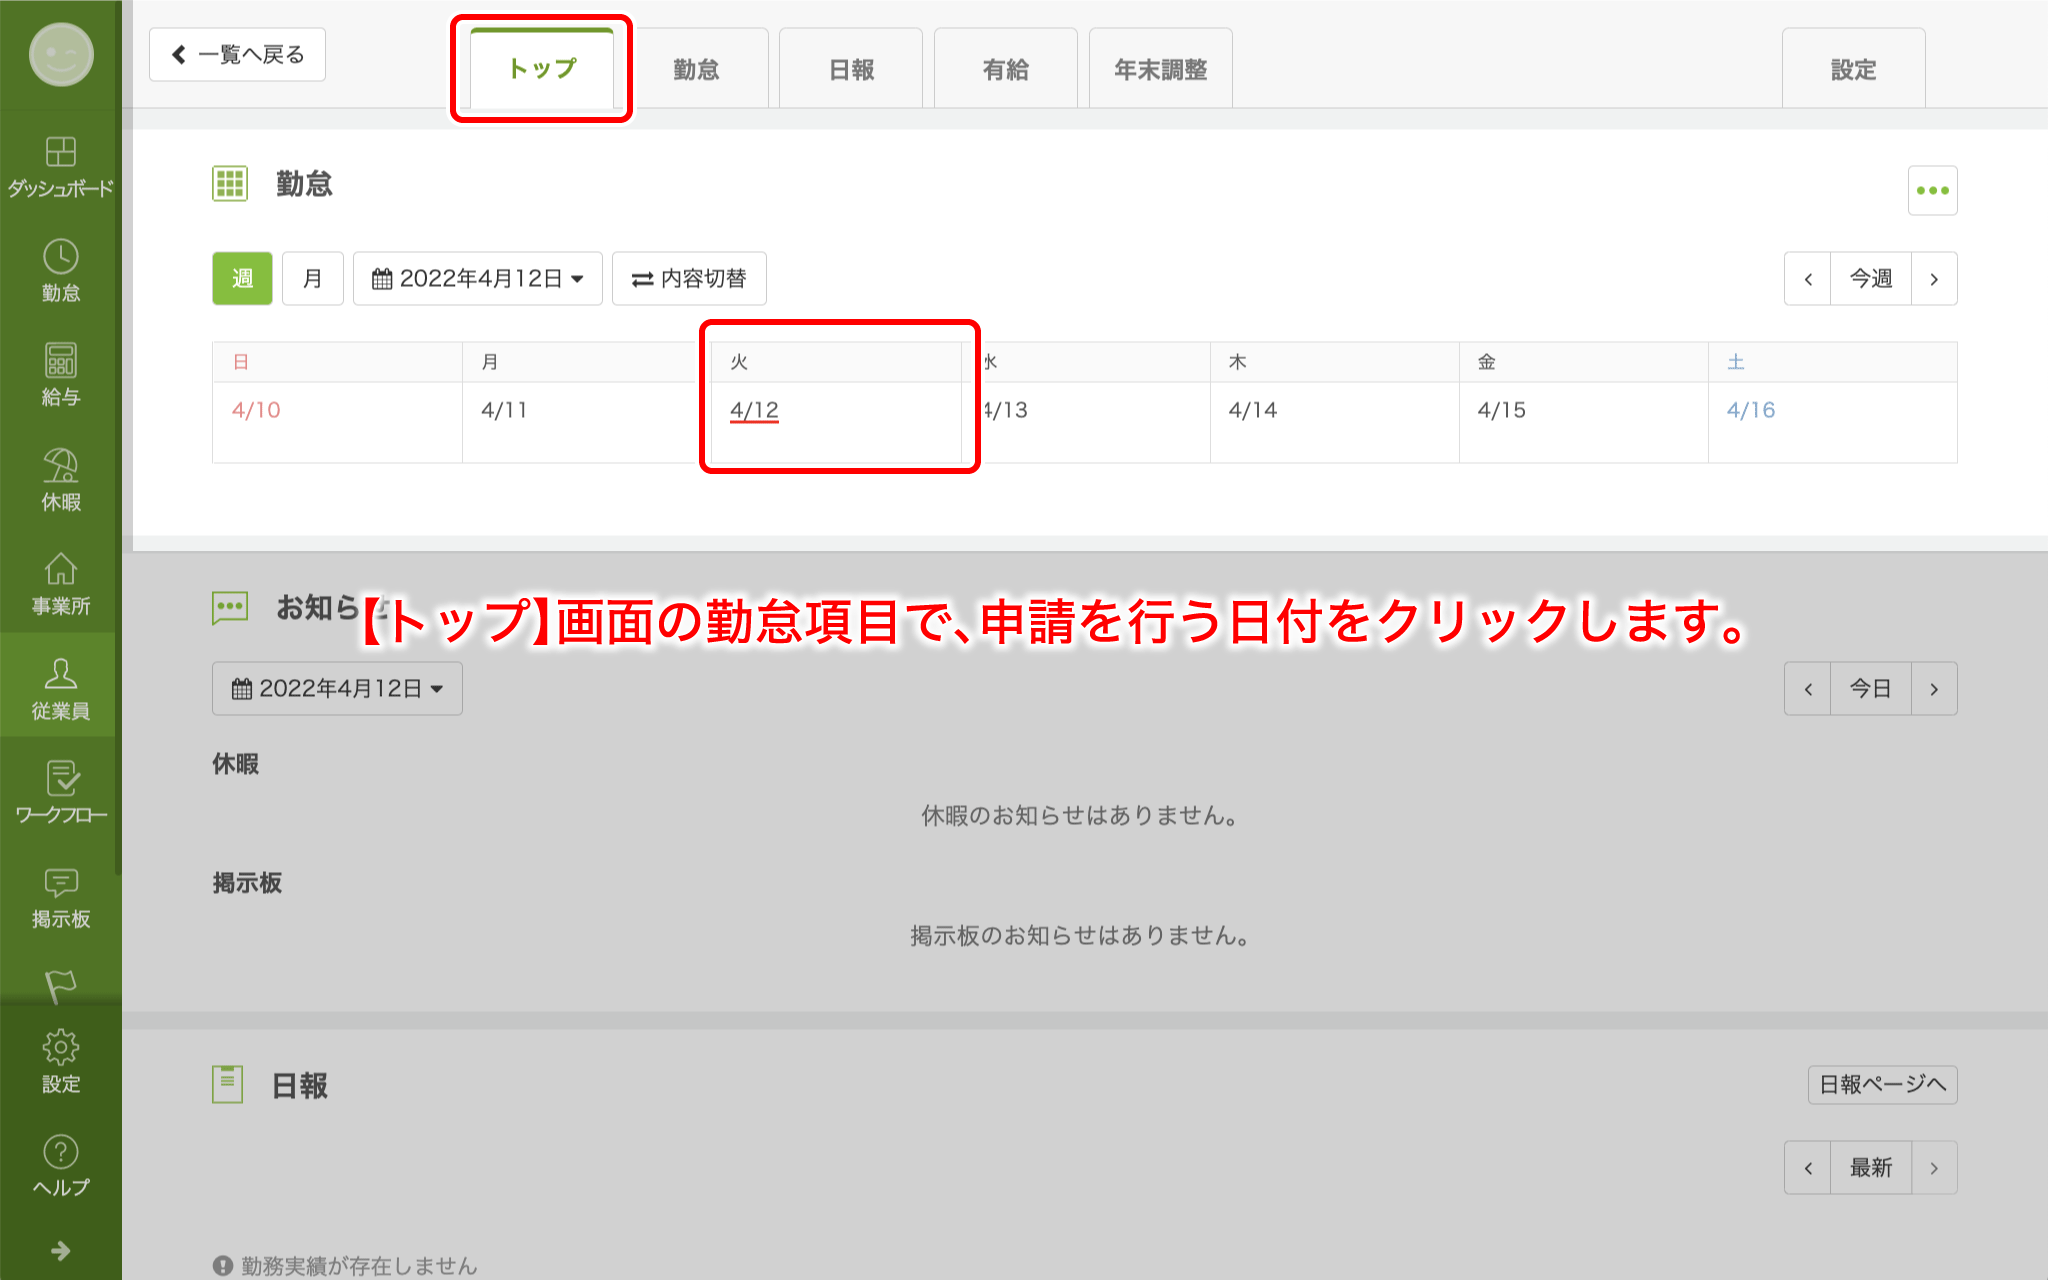
Task: Open the 年末調整 tab
Action: [1160, 70]
